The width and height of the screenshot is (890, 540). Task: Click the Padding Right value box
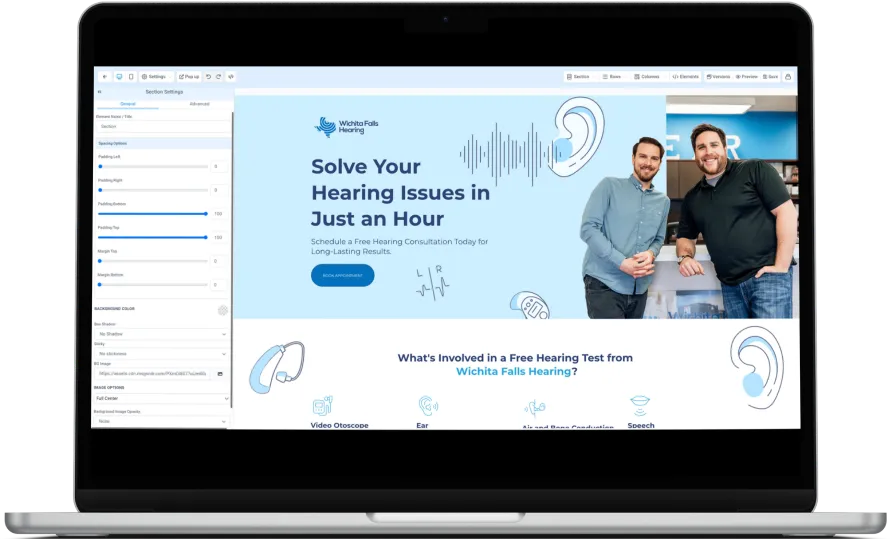click(219, 190)
